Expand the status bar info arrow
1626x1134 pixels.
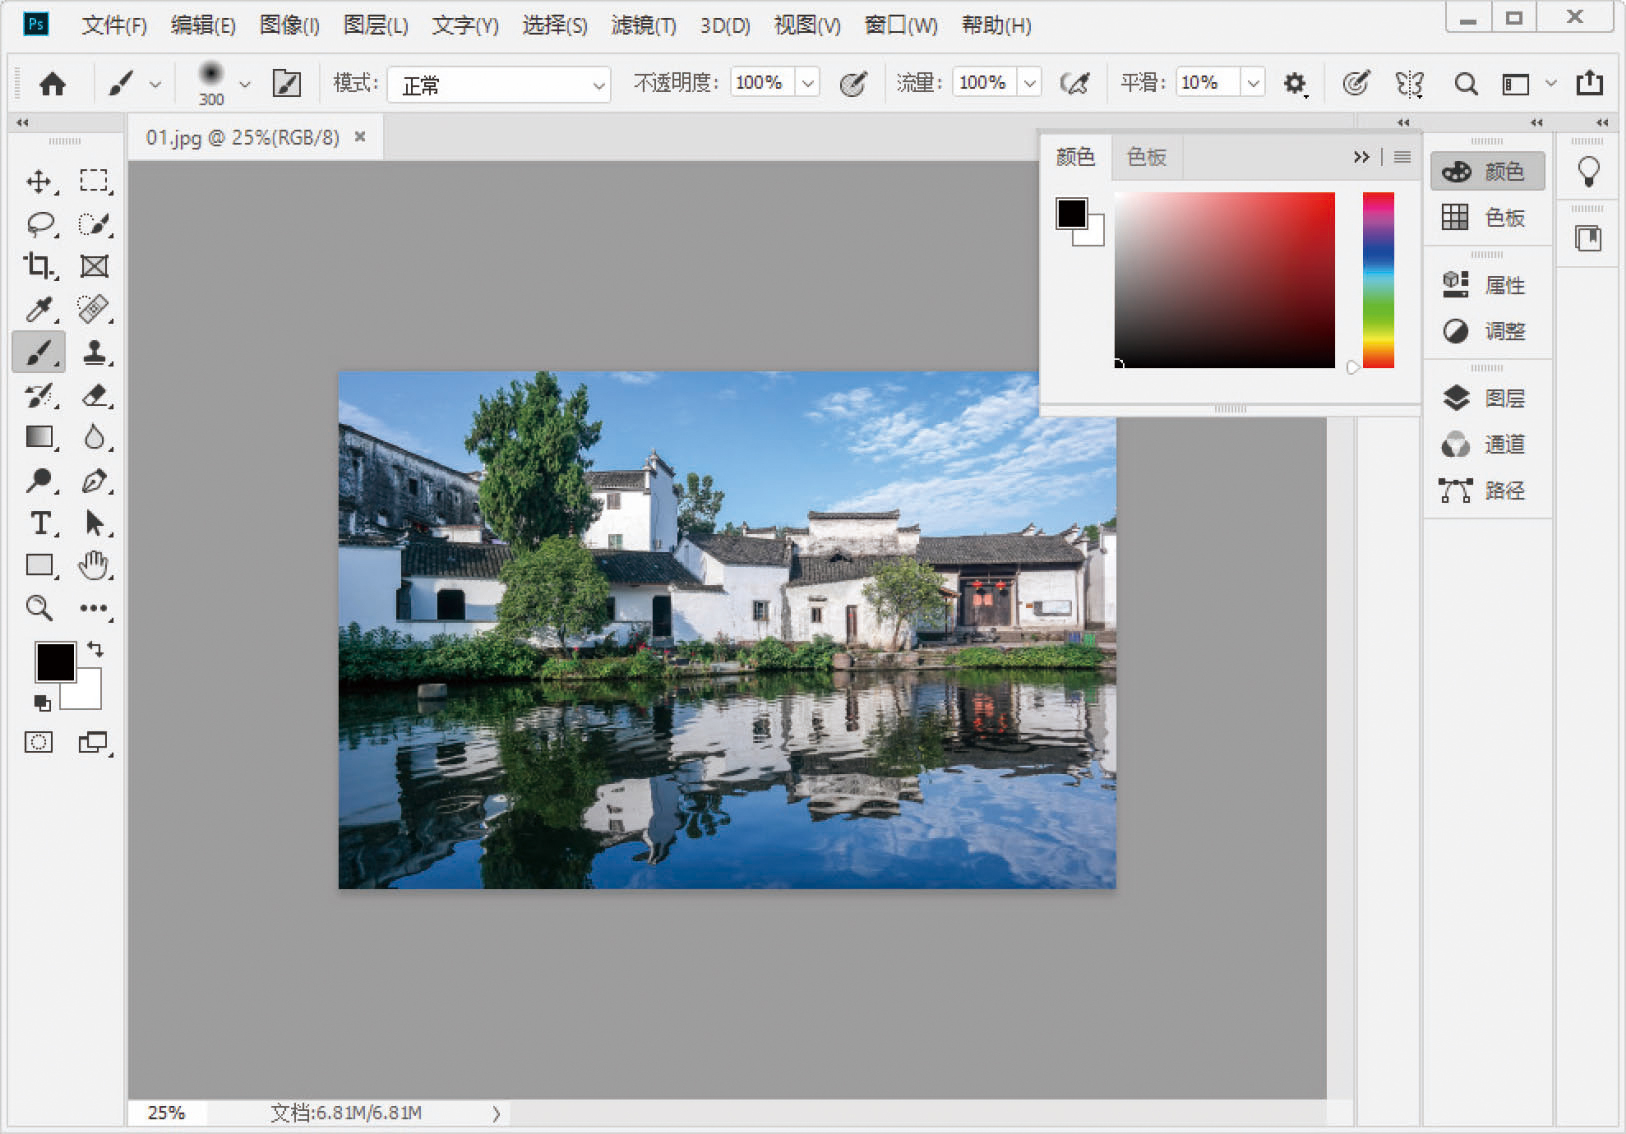click(495, 1113)
